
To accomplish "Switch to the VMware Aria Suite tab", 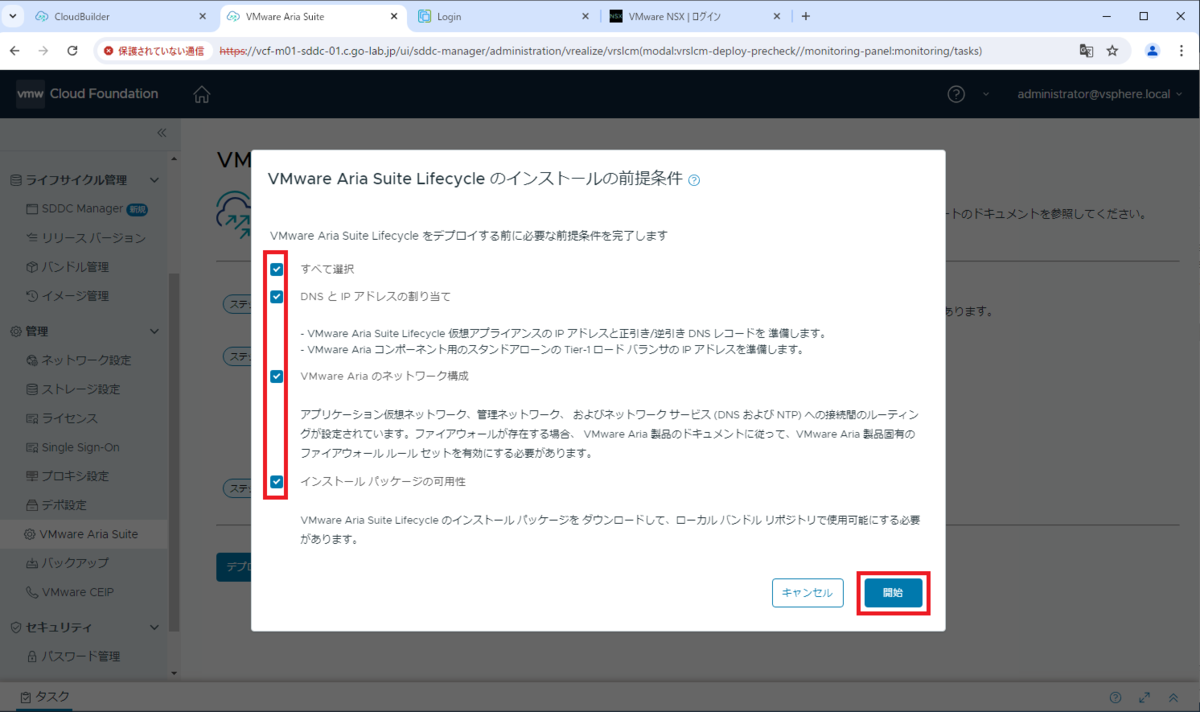I will [x=313, y=16].
